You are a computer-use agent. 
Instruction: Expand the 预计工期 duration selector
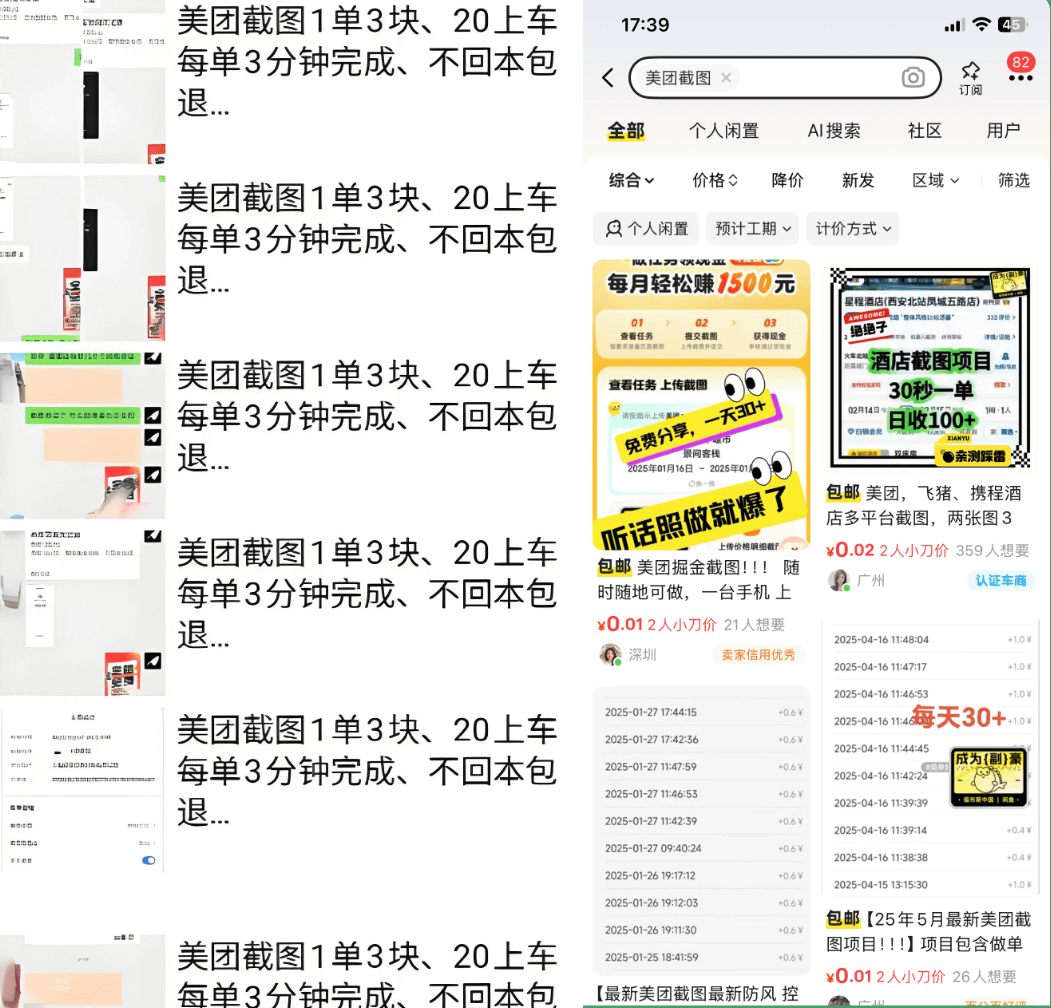tap(751, 228)
